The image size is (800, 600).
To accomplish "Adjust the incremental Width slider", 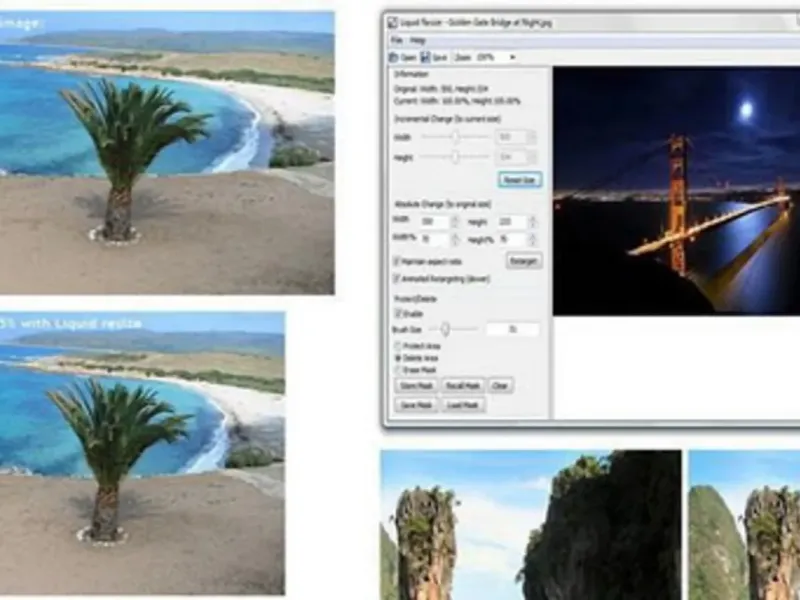I will (455, 137).
